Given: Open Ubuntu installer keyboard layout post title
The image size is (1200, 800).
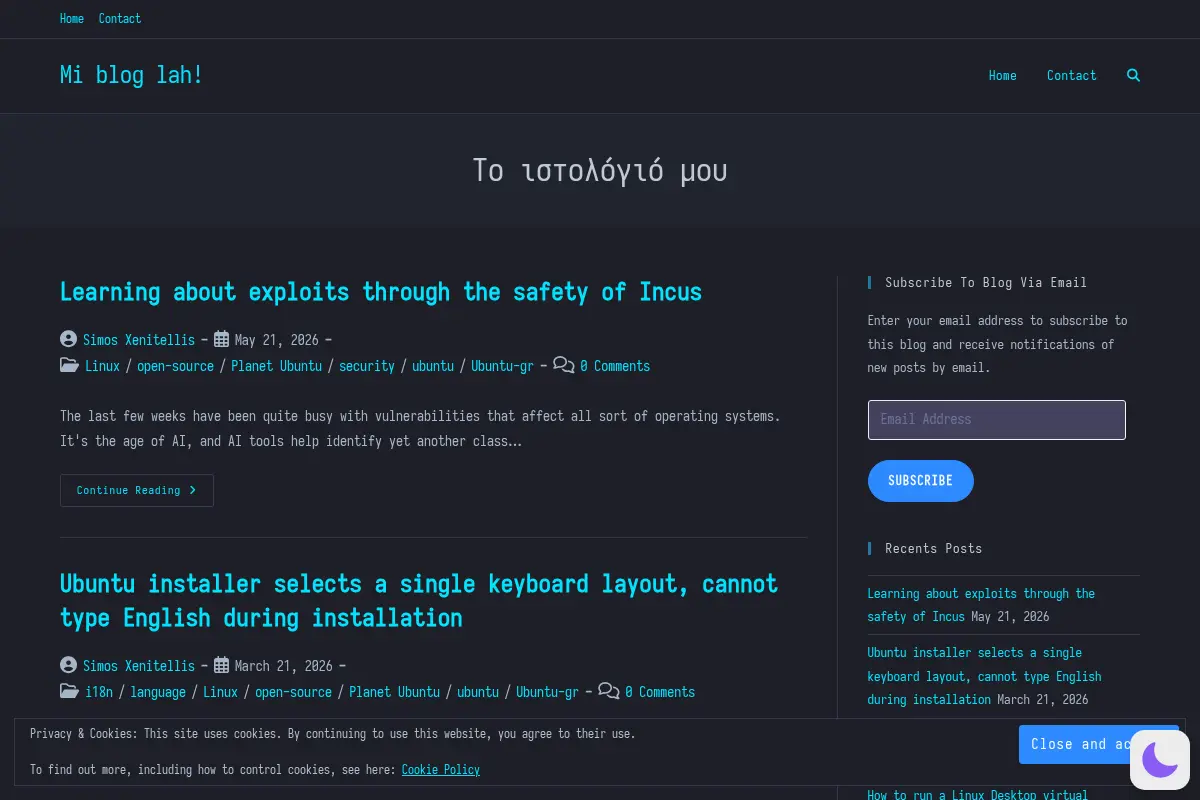Looking at the screenshot, I should (x=419, y=601).
